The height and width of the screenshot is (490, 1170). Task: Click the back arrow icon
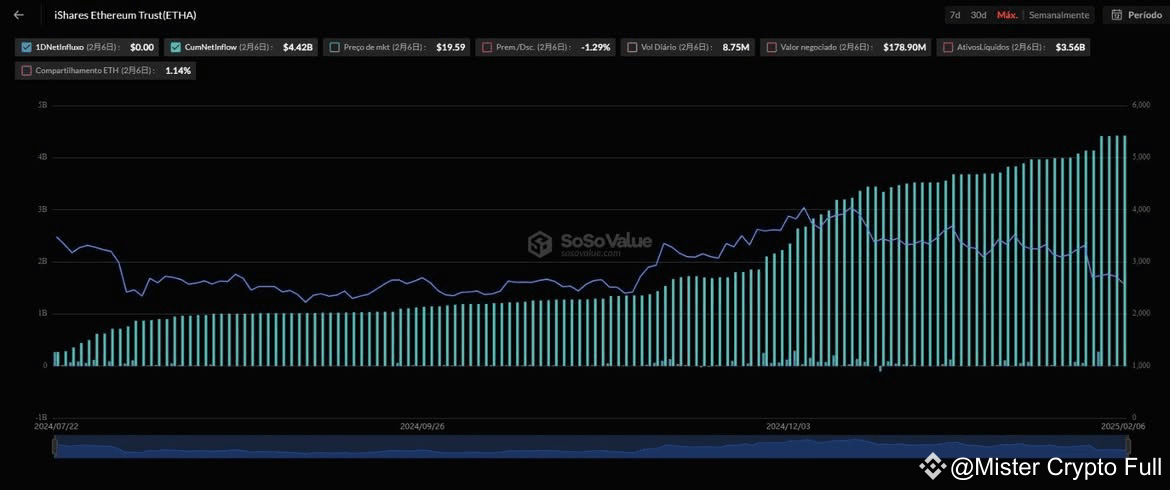(19, 15)
